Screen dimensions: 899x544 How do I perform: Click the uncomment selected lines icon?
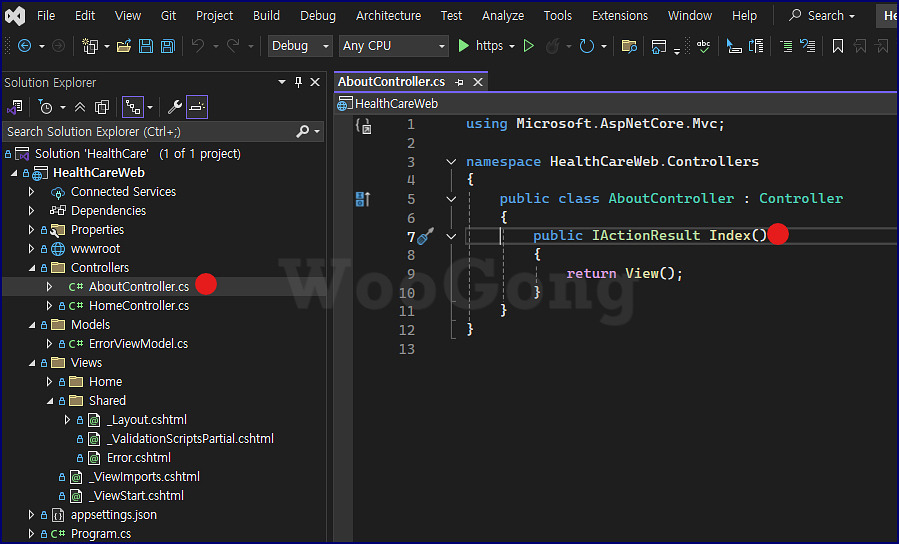[808, 46]
